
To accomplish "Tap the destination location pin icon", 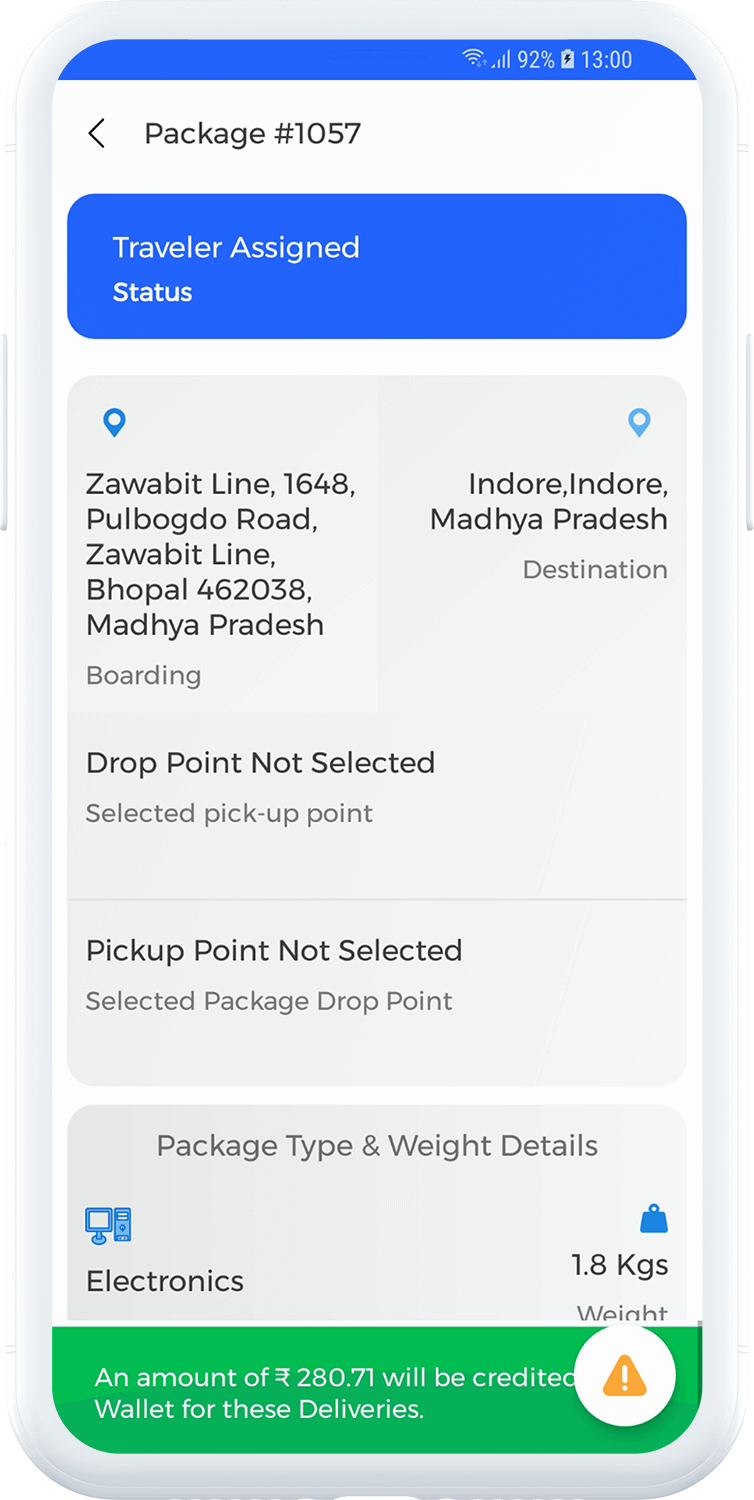I will click(x=639, y=423).
